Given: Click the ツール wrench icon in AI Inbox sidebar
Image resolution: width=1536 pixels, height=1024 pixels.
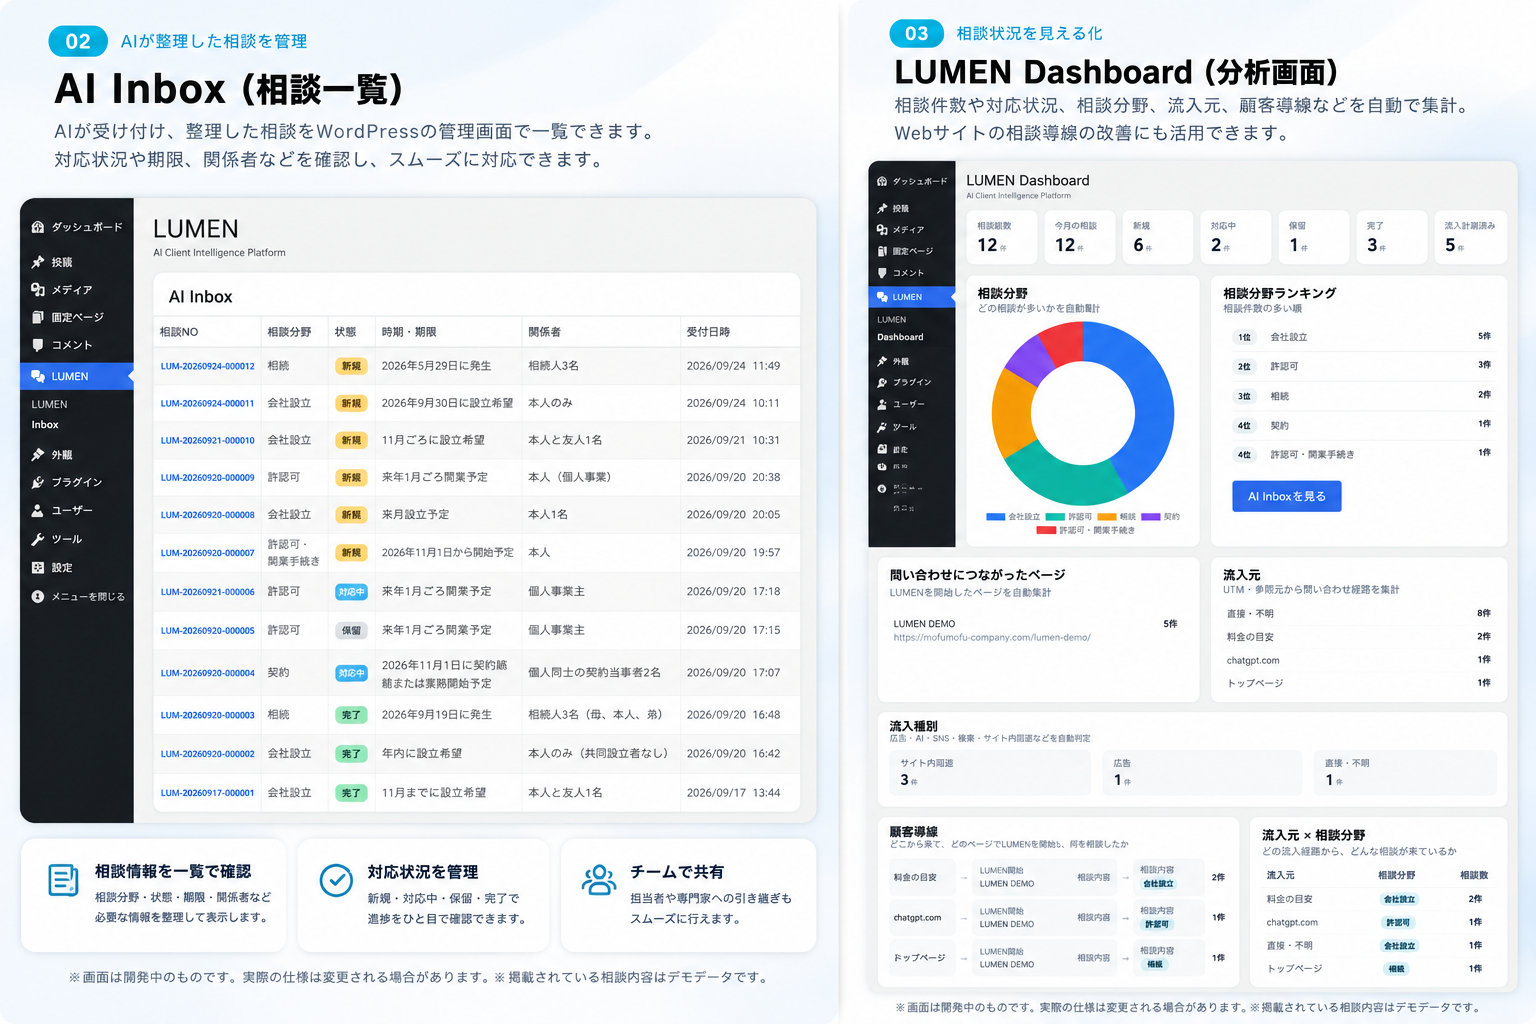Looking at the screenshot, I should click(38, 539).
